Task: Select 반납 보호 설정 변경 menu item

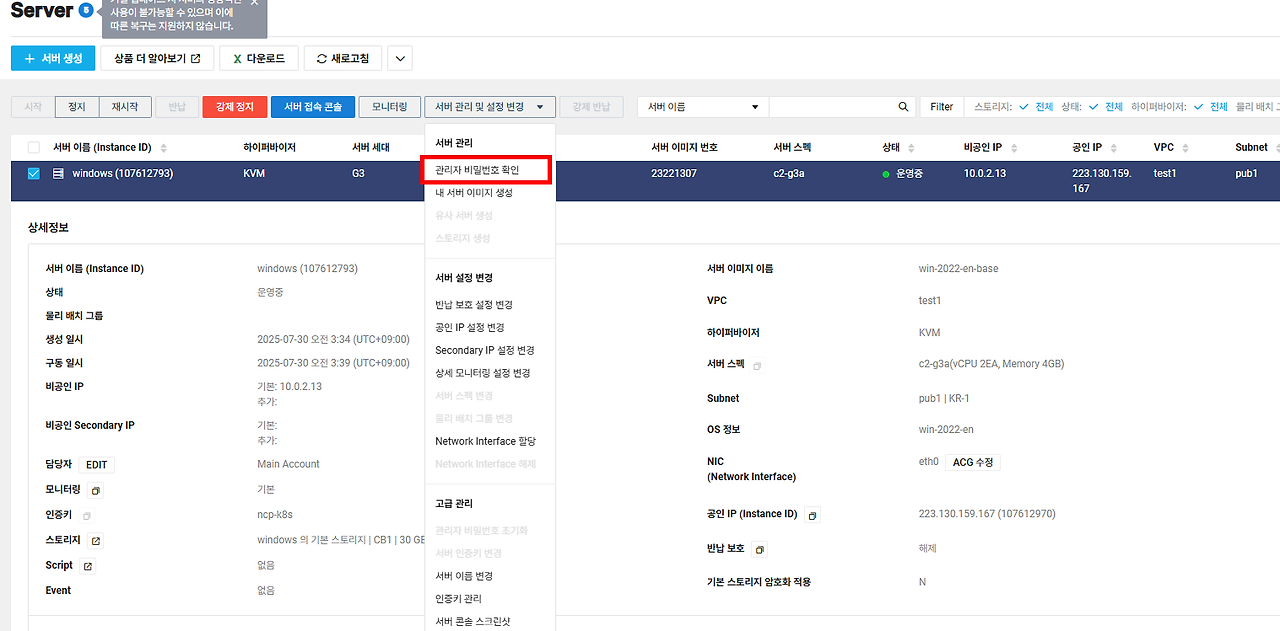Action: tap(474, 304)
